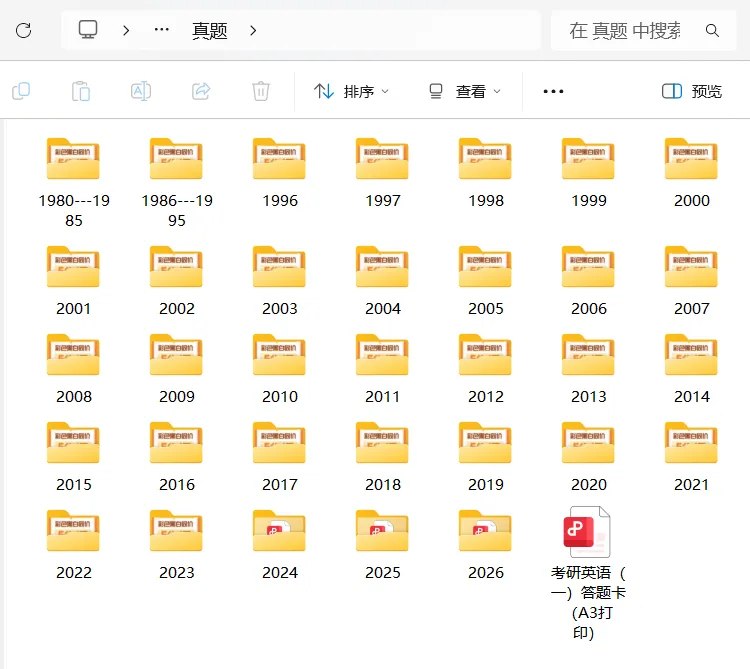This screenshot has width=750, height=669.
Task: Select the 真题 breadcrumb segment
Action: (x=210, y=31)
